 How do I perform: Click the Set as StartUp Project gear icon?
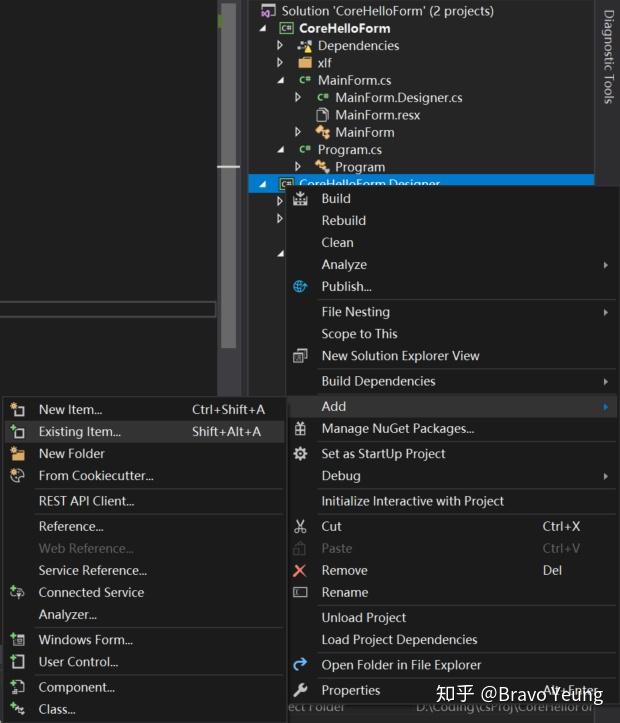coord(300,454)
